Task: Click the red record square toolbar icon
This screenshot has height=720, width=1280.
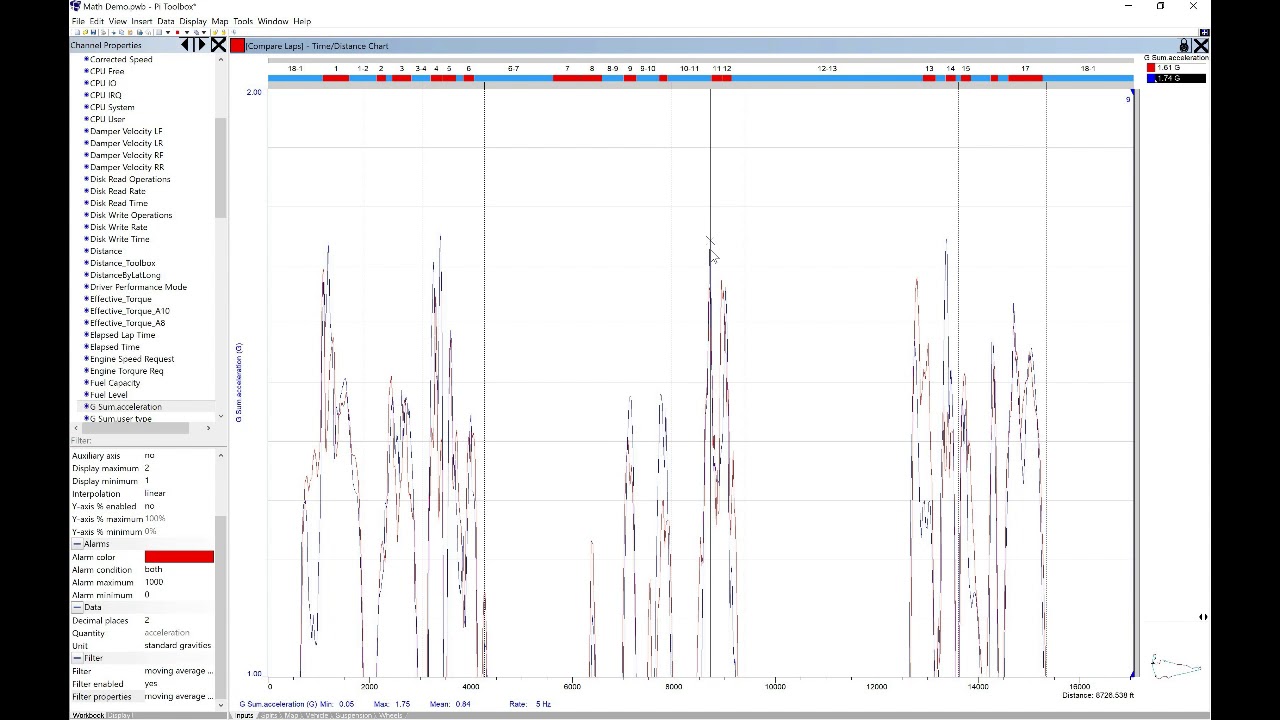Action: 179,32
